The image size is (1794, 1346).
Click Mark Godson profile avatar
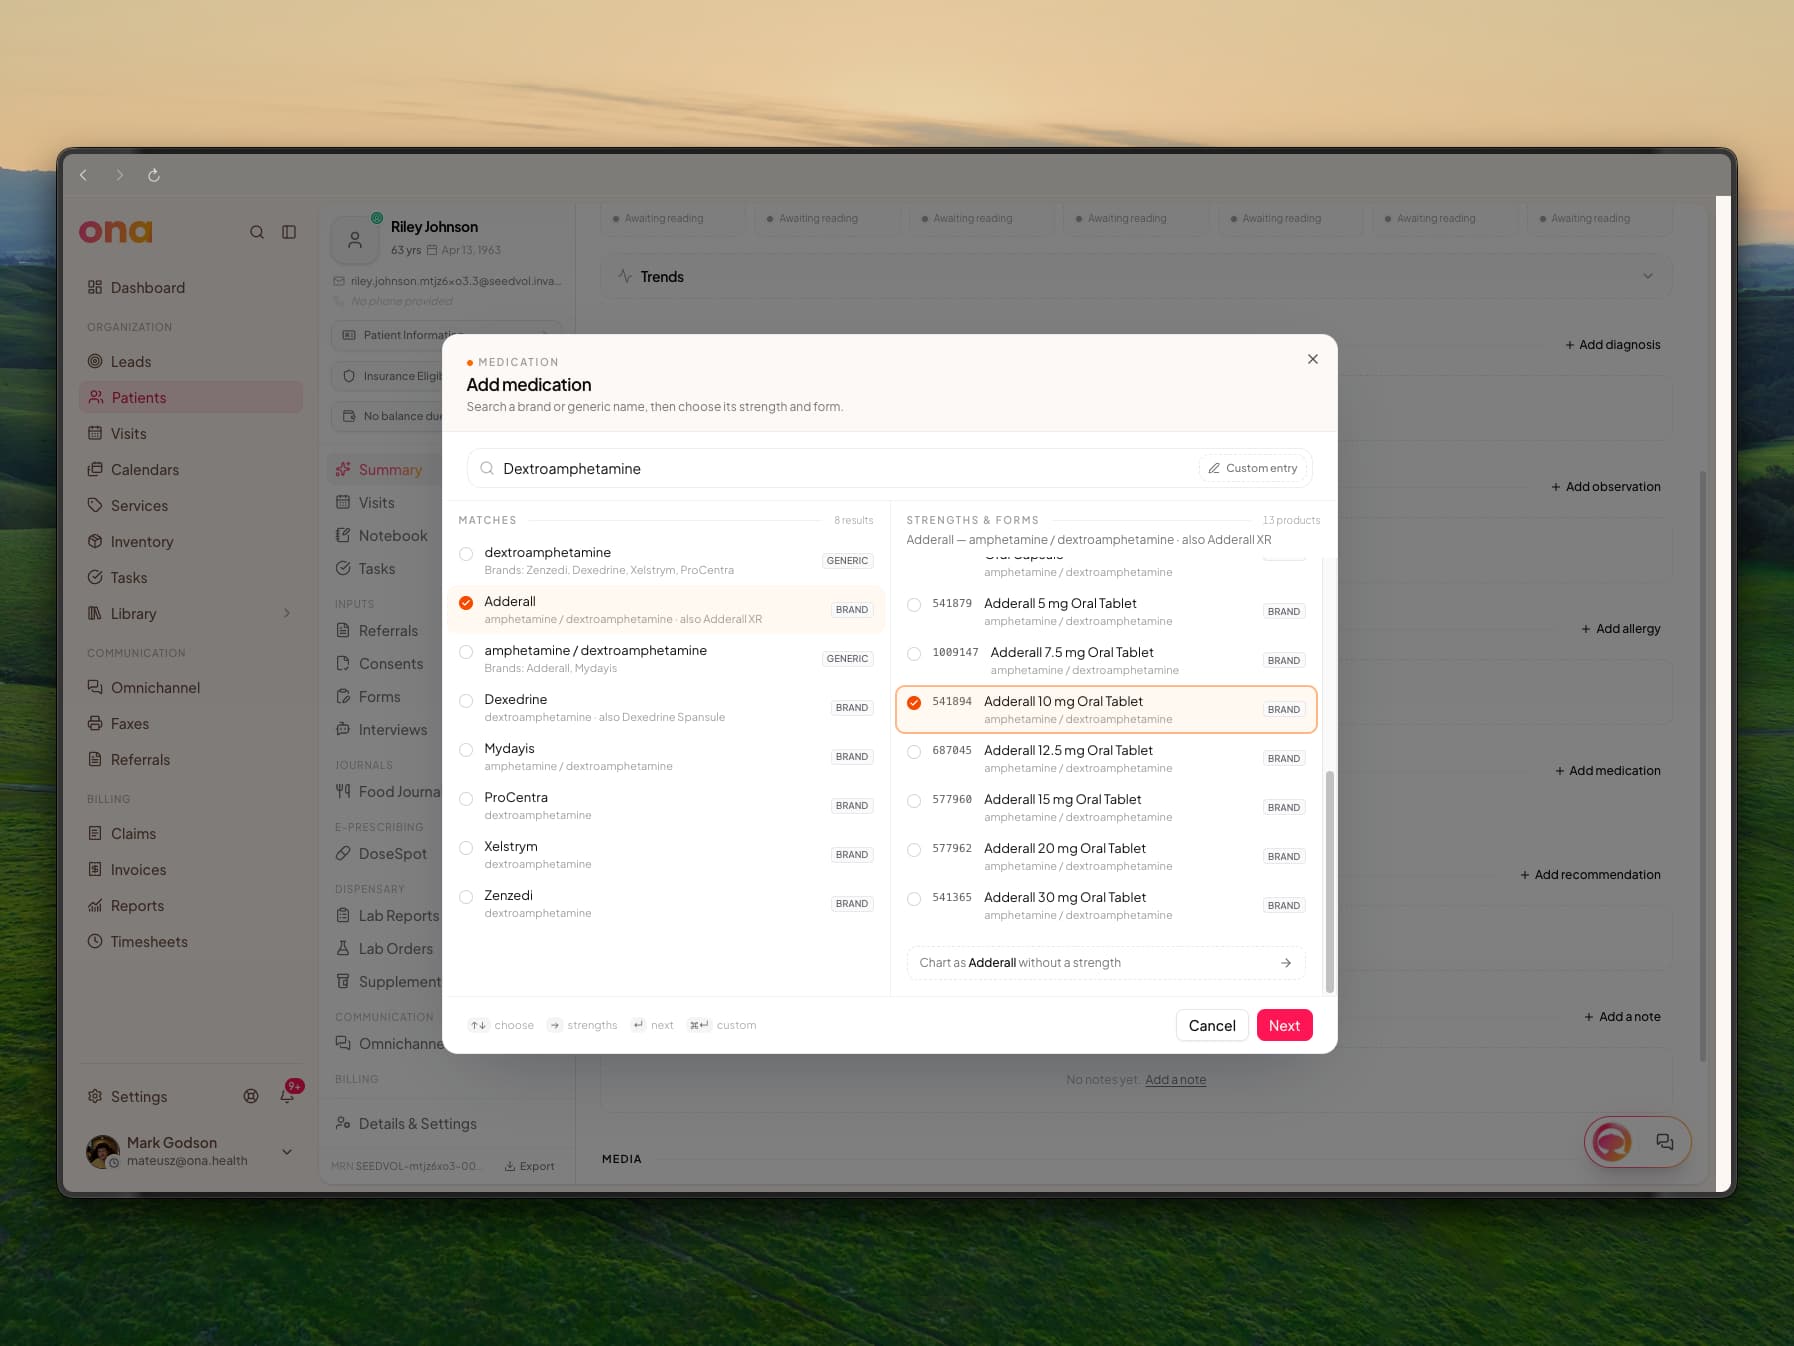coord(103,1152)
